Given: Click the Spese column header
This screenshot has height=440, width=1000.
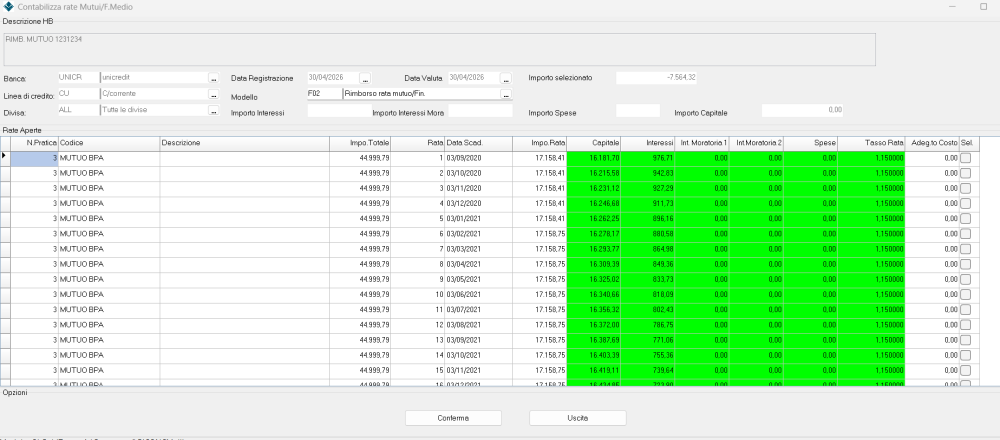Looking at the screenshot, I should point(811,143).
